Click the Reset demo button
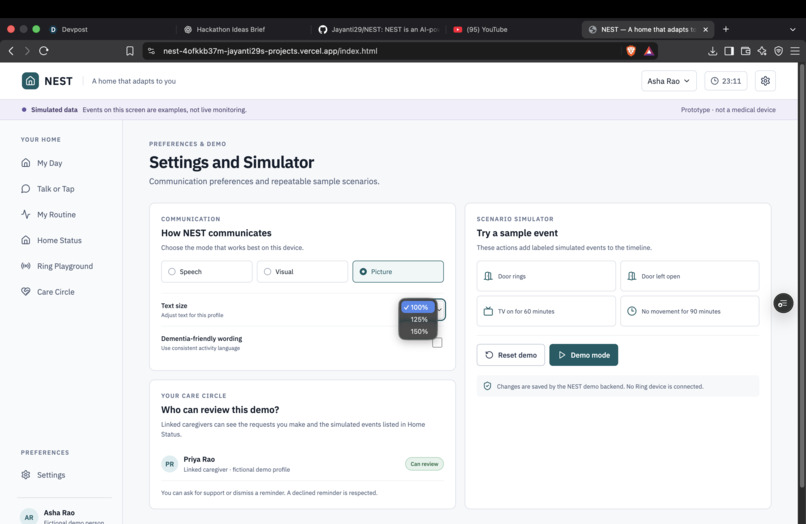 click(x=510, y=355)
